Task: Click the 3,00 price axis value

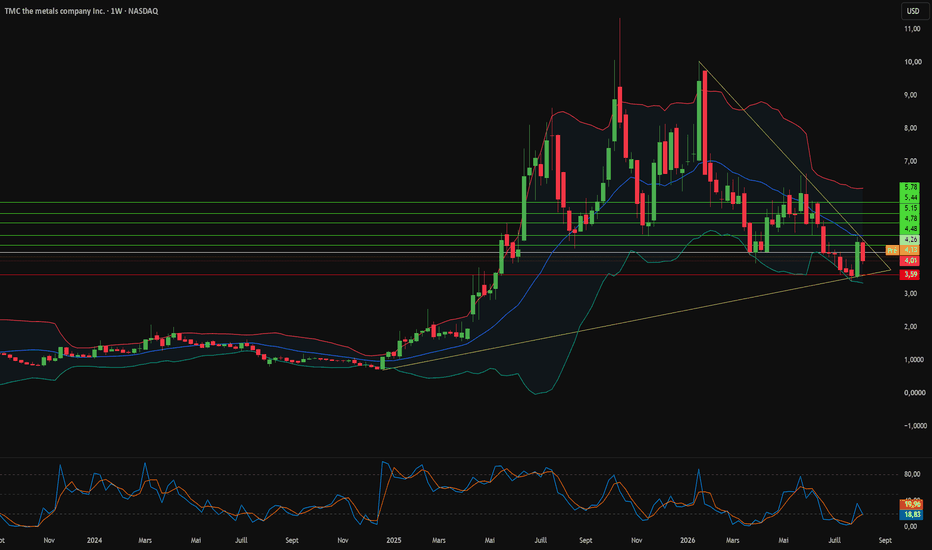Action: [911, 294]
